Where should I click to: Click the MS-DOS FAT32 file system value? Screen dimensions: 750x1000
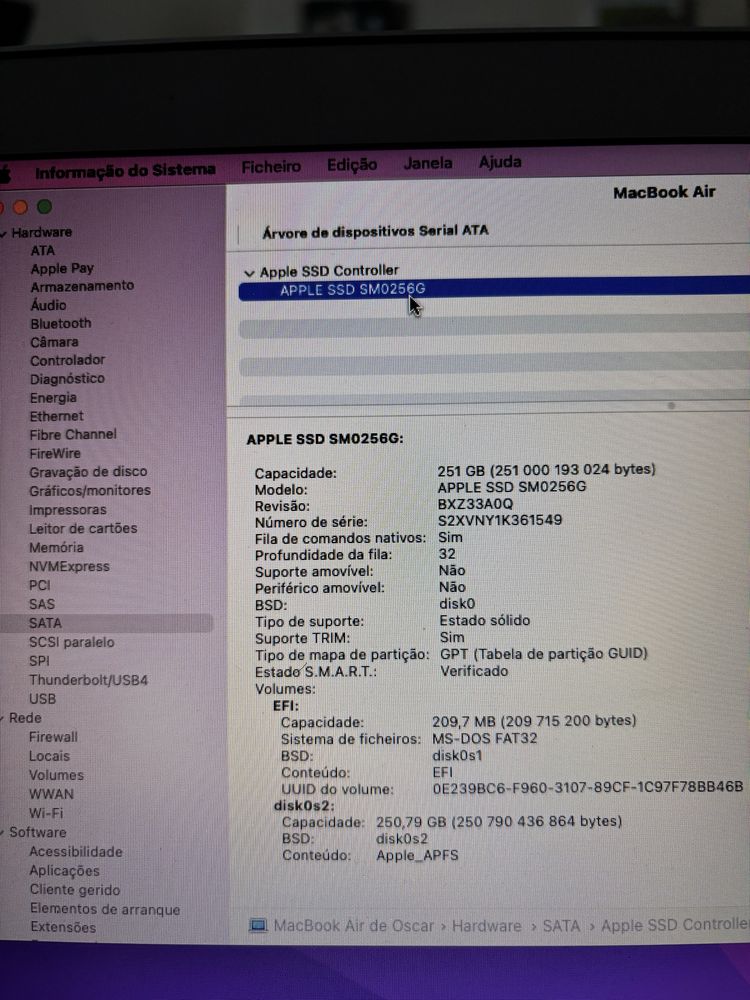tap(485, 739)
